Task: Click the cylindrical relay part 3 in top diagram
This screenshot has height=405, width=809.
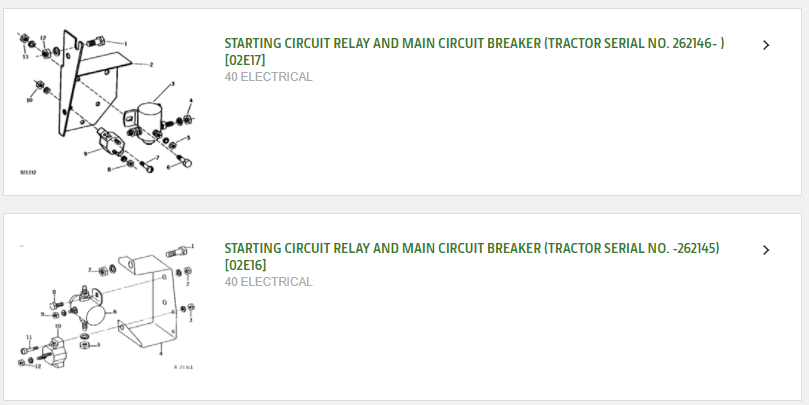Action: point(150,117)
